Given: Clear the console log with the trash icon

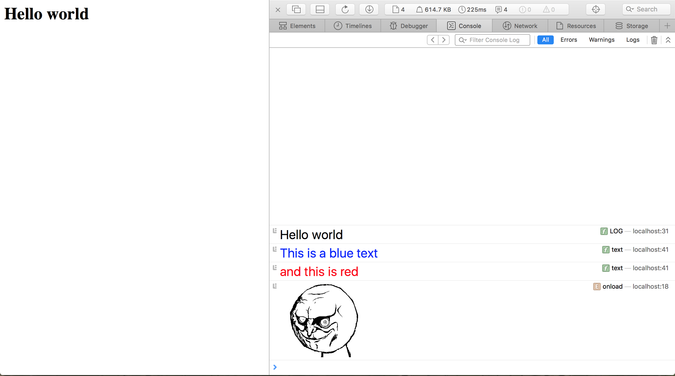Looking at the screenshot, I should pyautogui.click(x=654, y=40).
